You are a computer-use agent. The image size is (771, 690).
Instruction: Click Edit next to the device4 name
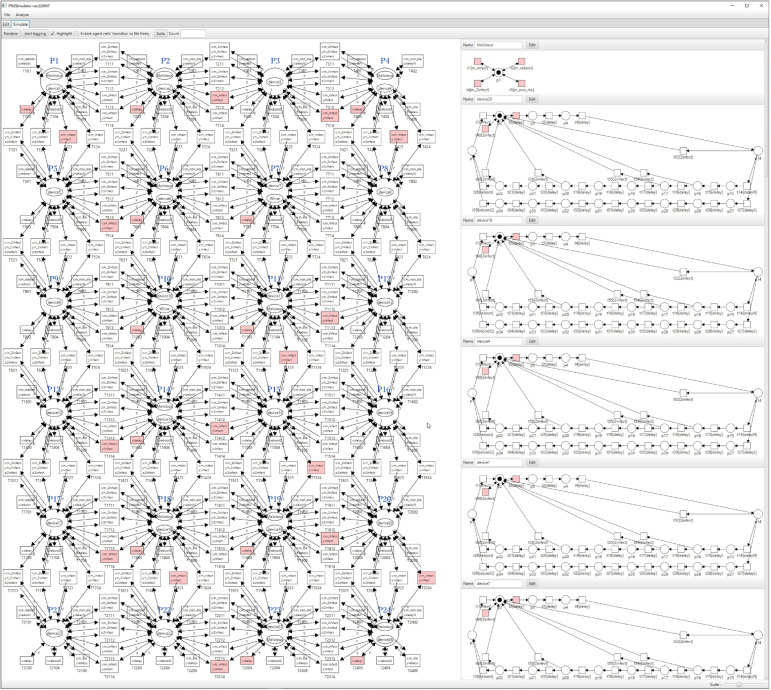point(532,341)
